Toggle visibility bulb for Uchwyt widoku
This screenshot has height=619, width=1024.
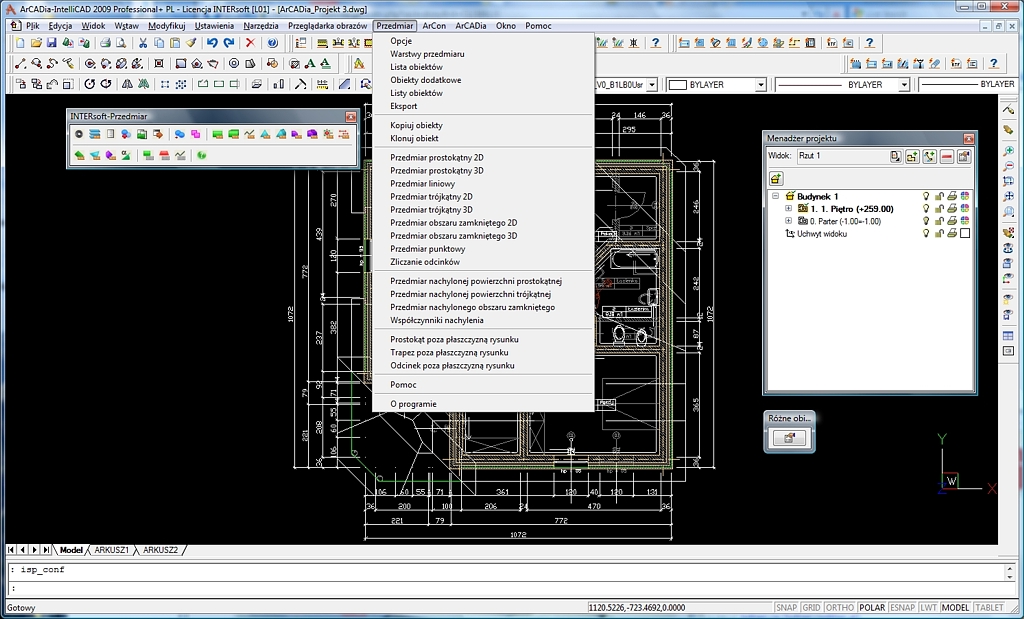925,234
